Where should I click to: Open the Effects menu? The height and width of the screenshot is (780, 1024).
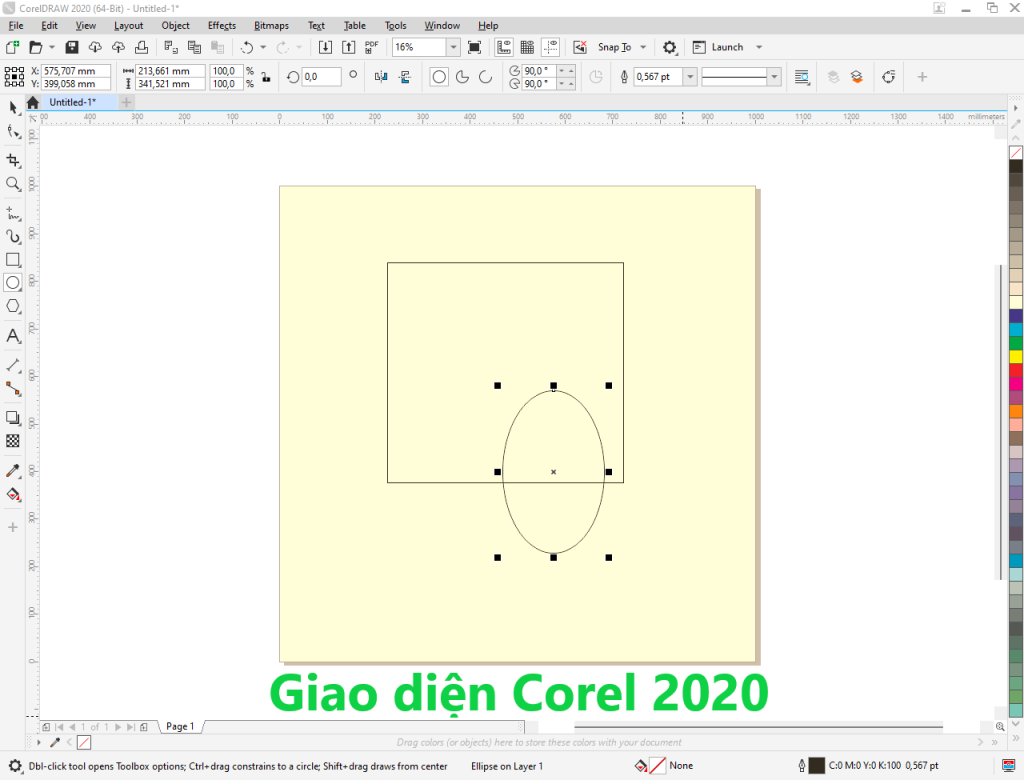click(x=222, y=25)
